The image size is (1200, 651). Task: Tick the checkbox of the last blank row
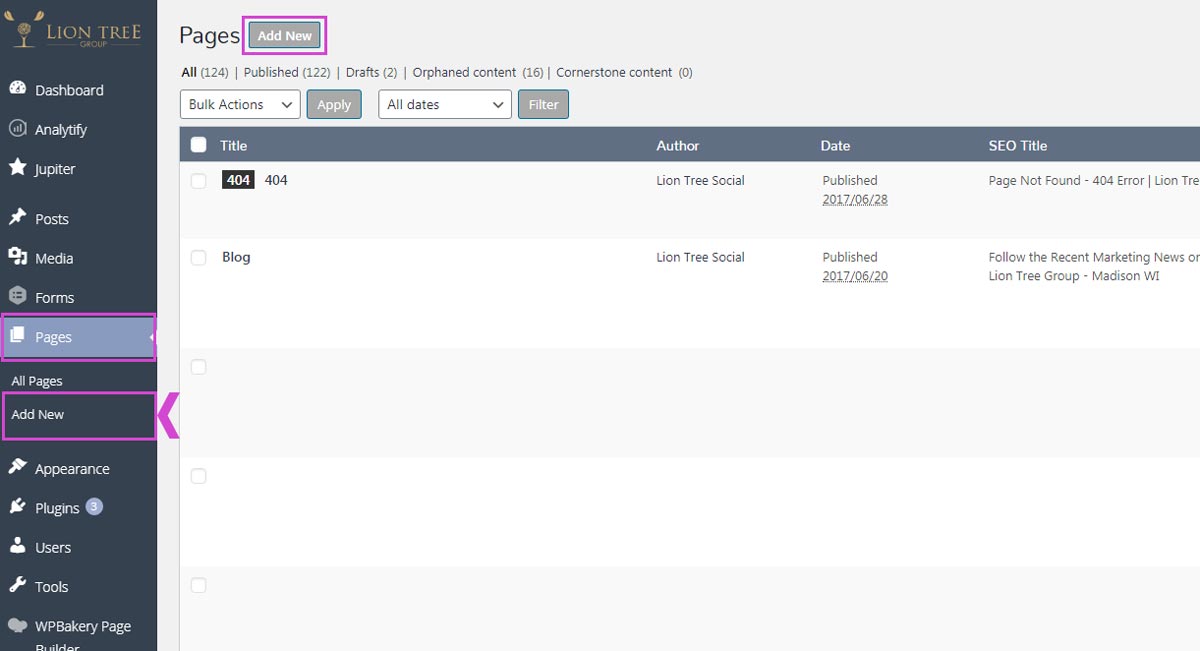tap(198, 585)
